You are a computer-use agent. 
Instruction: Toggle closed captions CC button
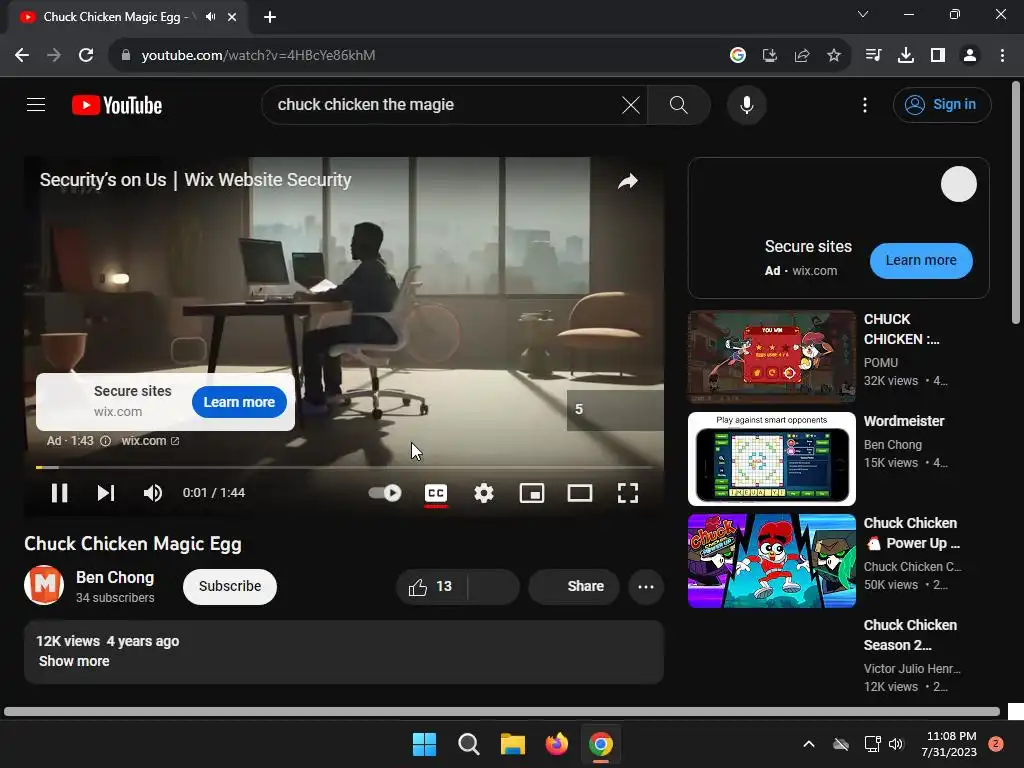[436, 493]
